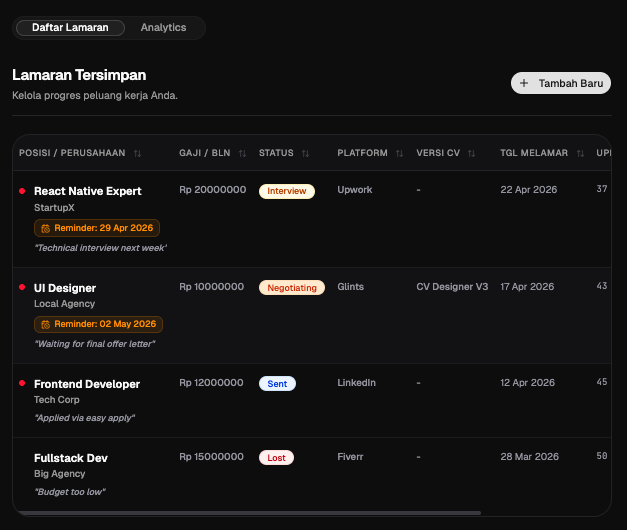Click the horizontal scrollbar under the table

coord(249,513)
